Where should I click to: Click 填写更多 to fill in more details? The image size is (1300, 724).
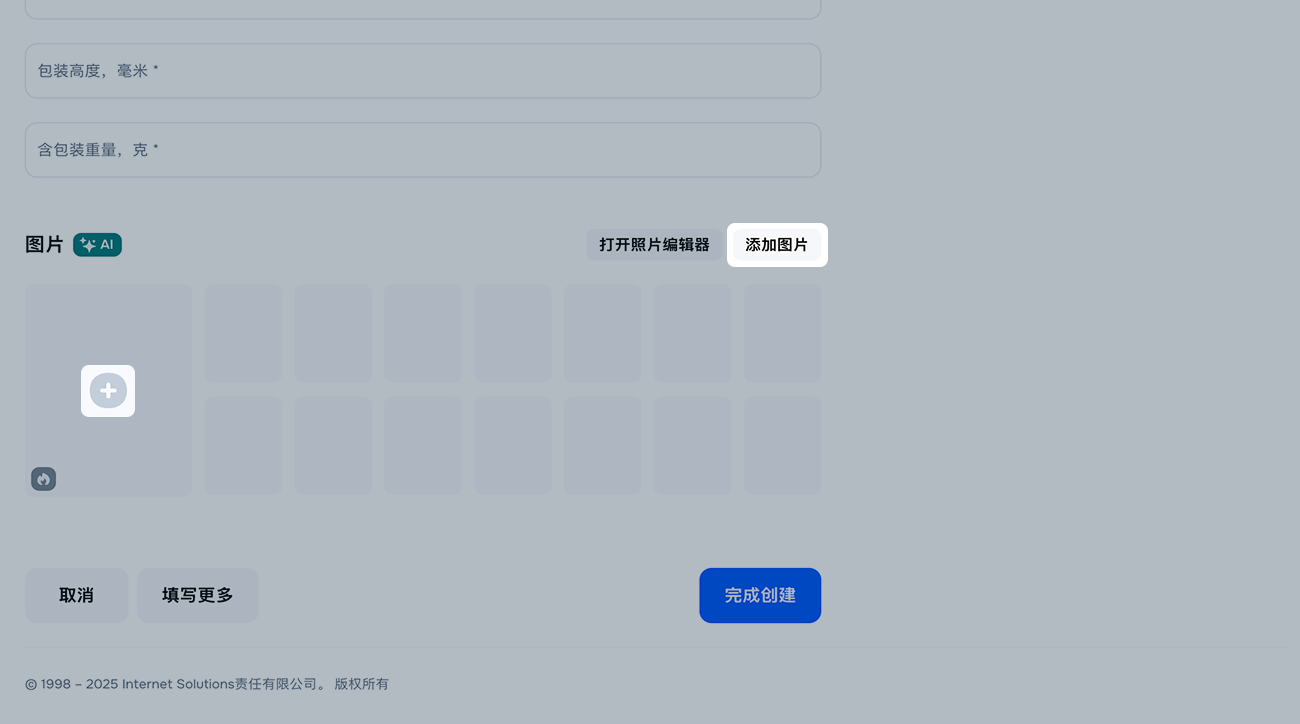(x=197, y=595)
